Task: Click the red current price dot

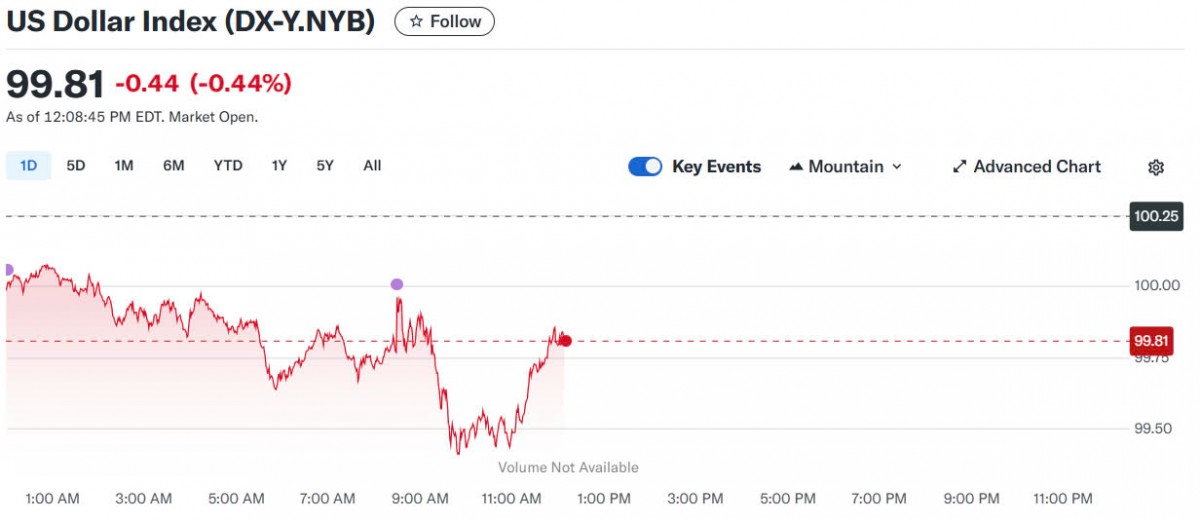Action: (566, 341)
